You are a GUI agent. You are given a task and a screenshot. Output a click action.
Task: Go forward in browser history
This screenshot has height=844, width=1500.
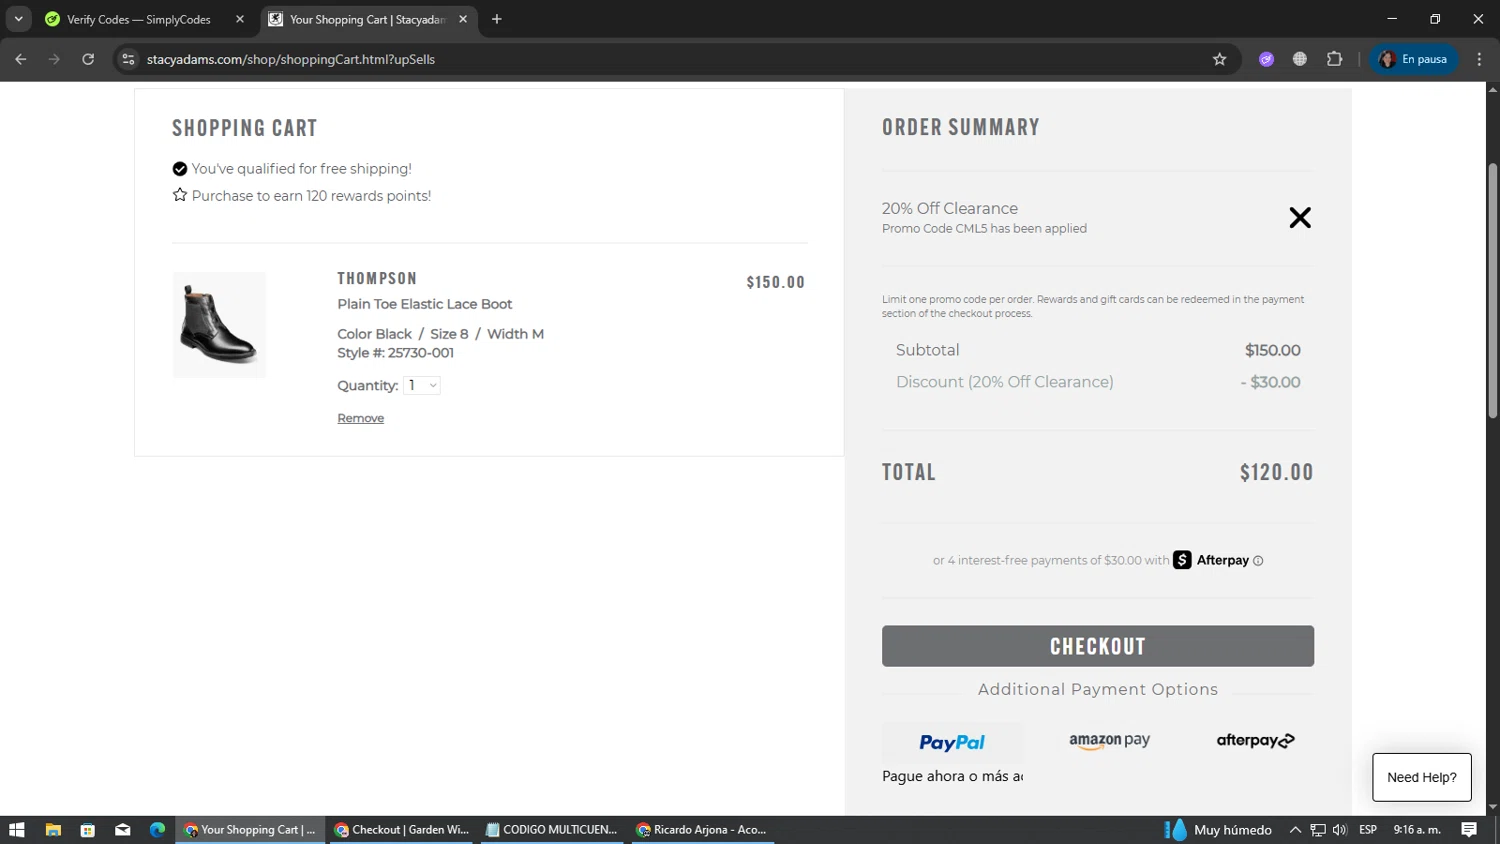click(x=54, y=59)
